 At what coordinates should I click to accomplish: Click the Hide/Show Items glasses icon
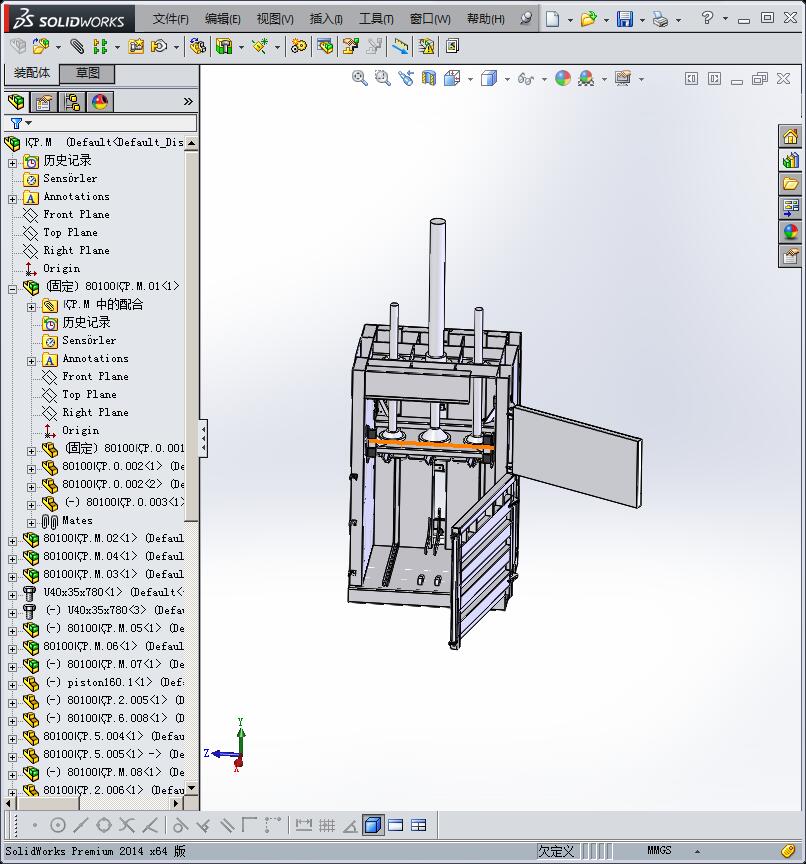coord(526,79)
